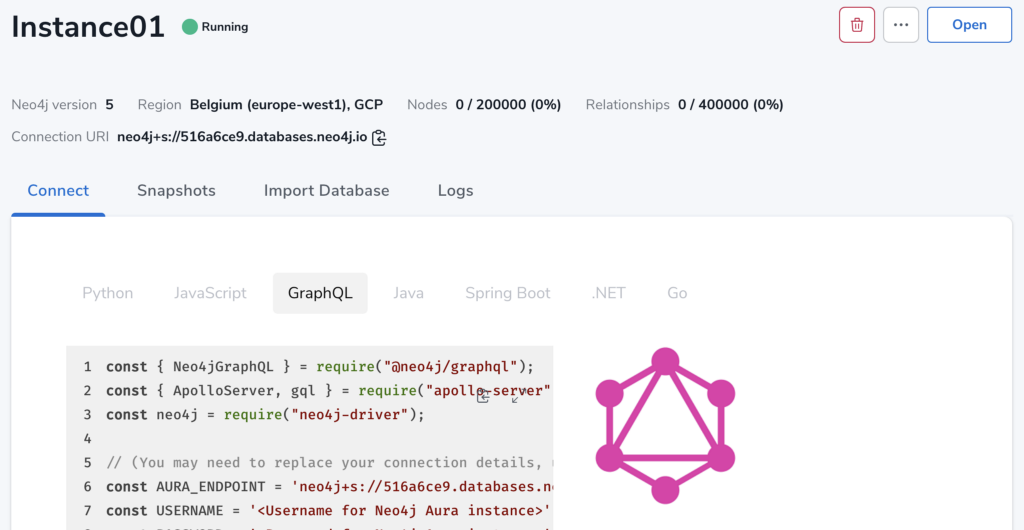Click the Belgium (europe-west1), GCP region value
Image resolution: width=1024 pixels, height=530 pixels.
(x=286, y=104)
